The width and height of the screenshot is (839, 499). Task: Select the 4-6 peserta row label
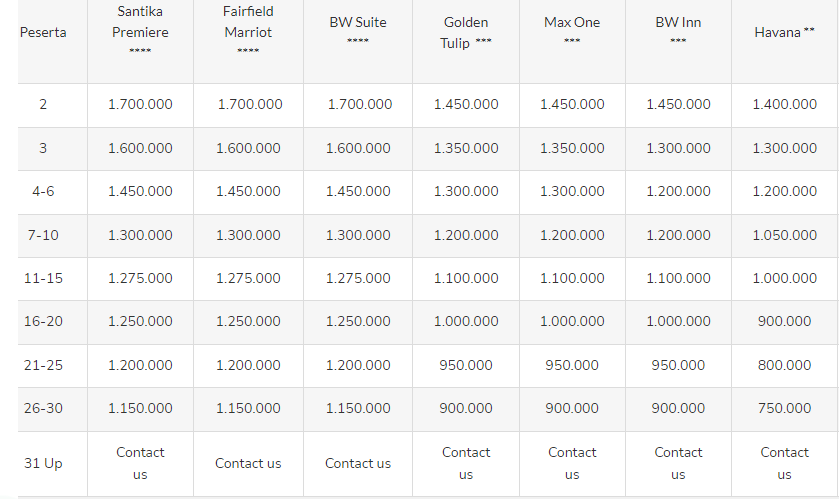click(43, 191)
